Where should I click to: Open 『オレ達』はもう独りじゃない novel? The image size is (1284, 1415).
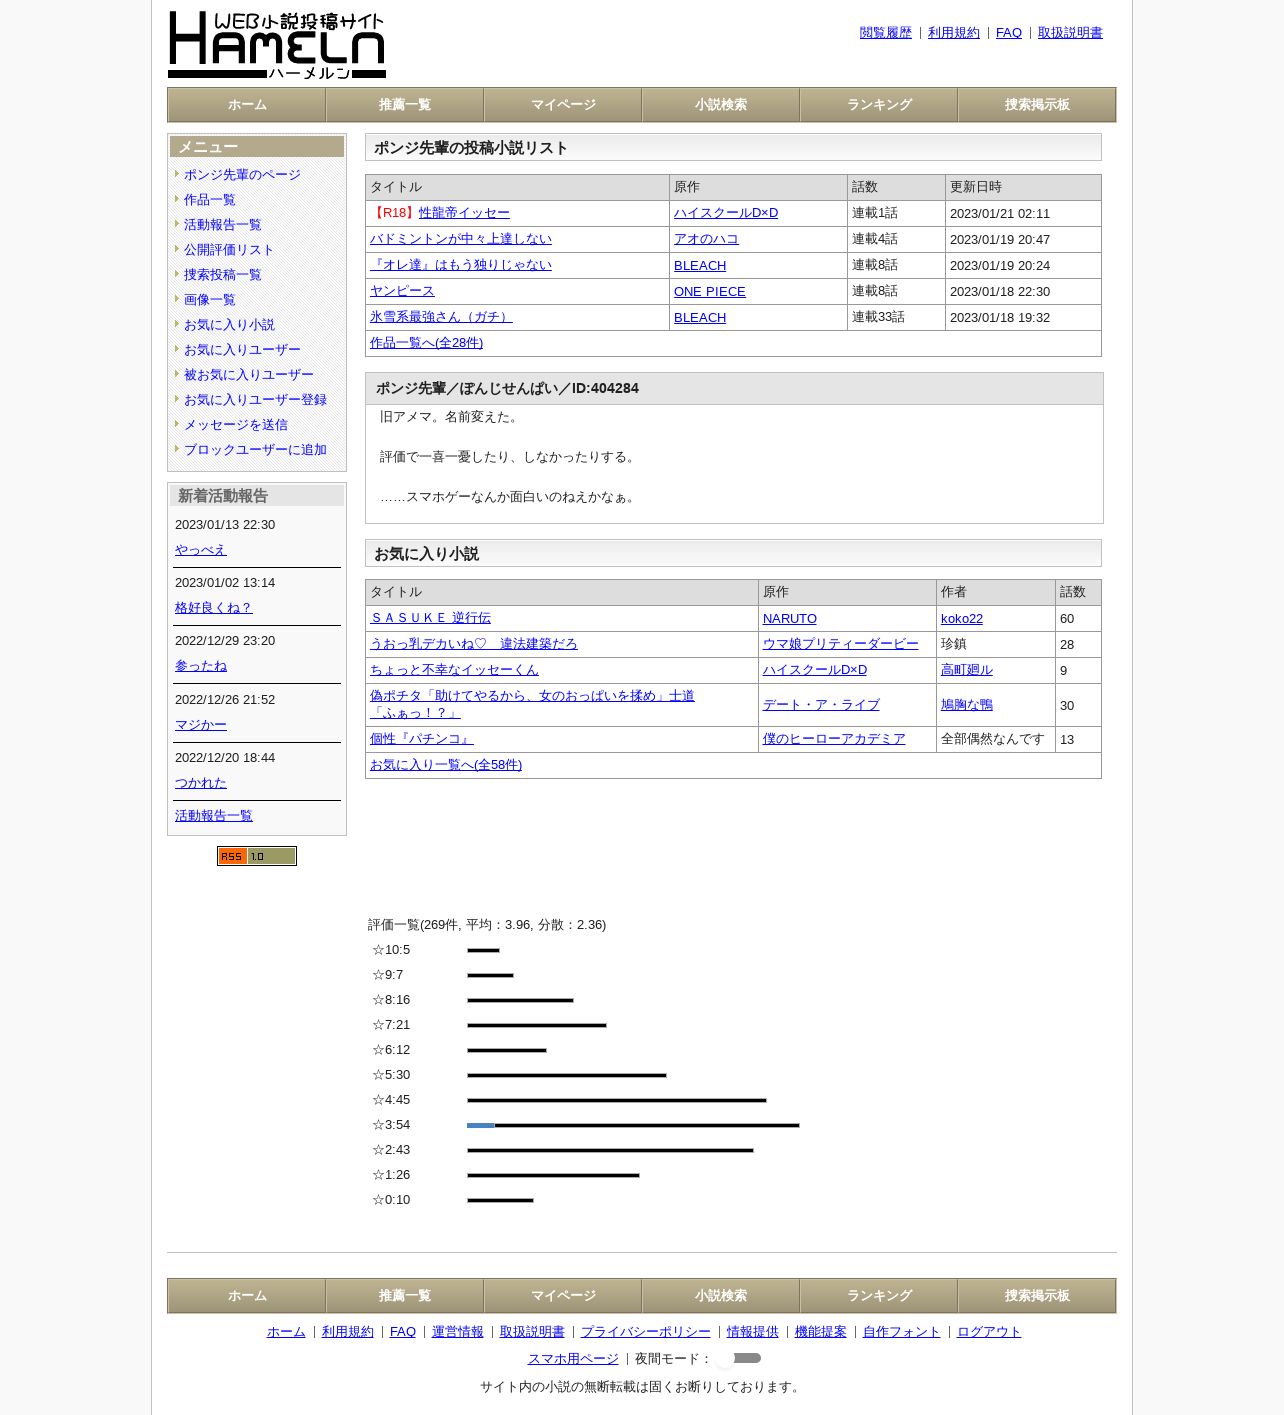click(461, 265)
